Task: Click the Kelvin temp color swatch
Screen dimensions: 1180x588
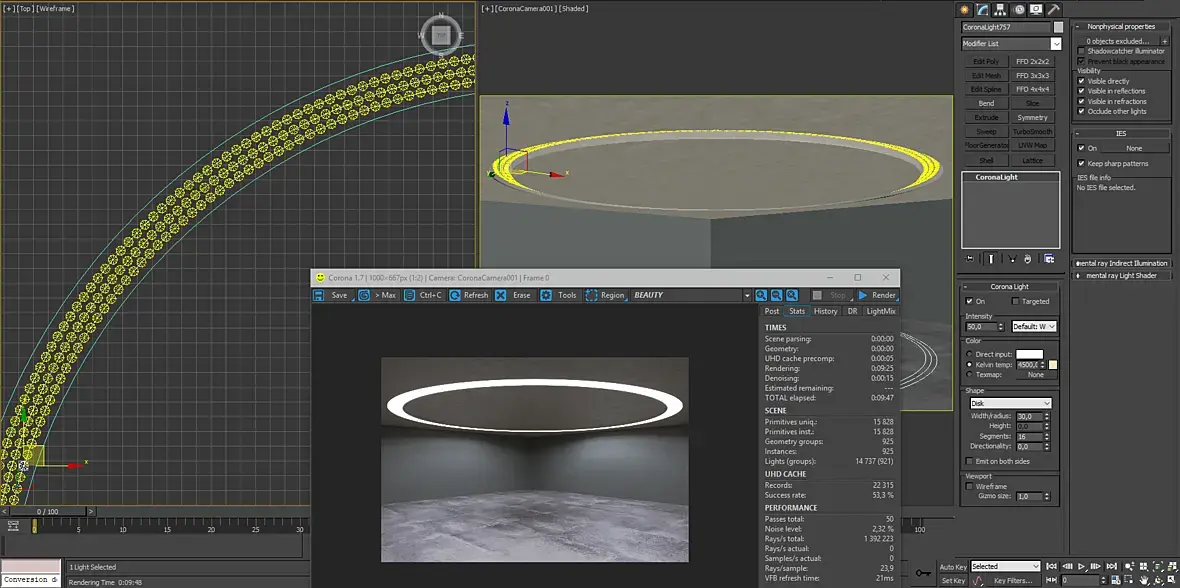Action: (1052, 365)
